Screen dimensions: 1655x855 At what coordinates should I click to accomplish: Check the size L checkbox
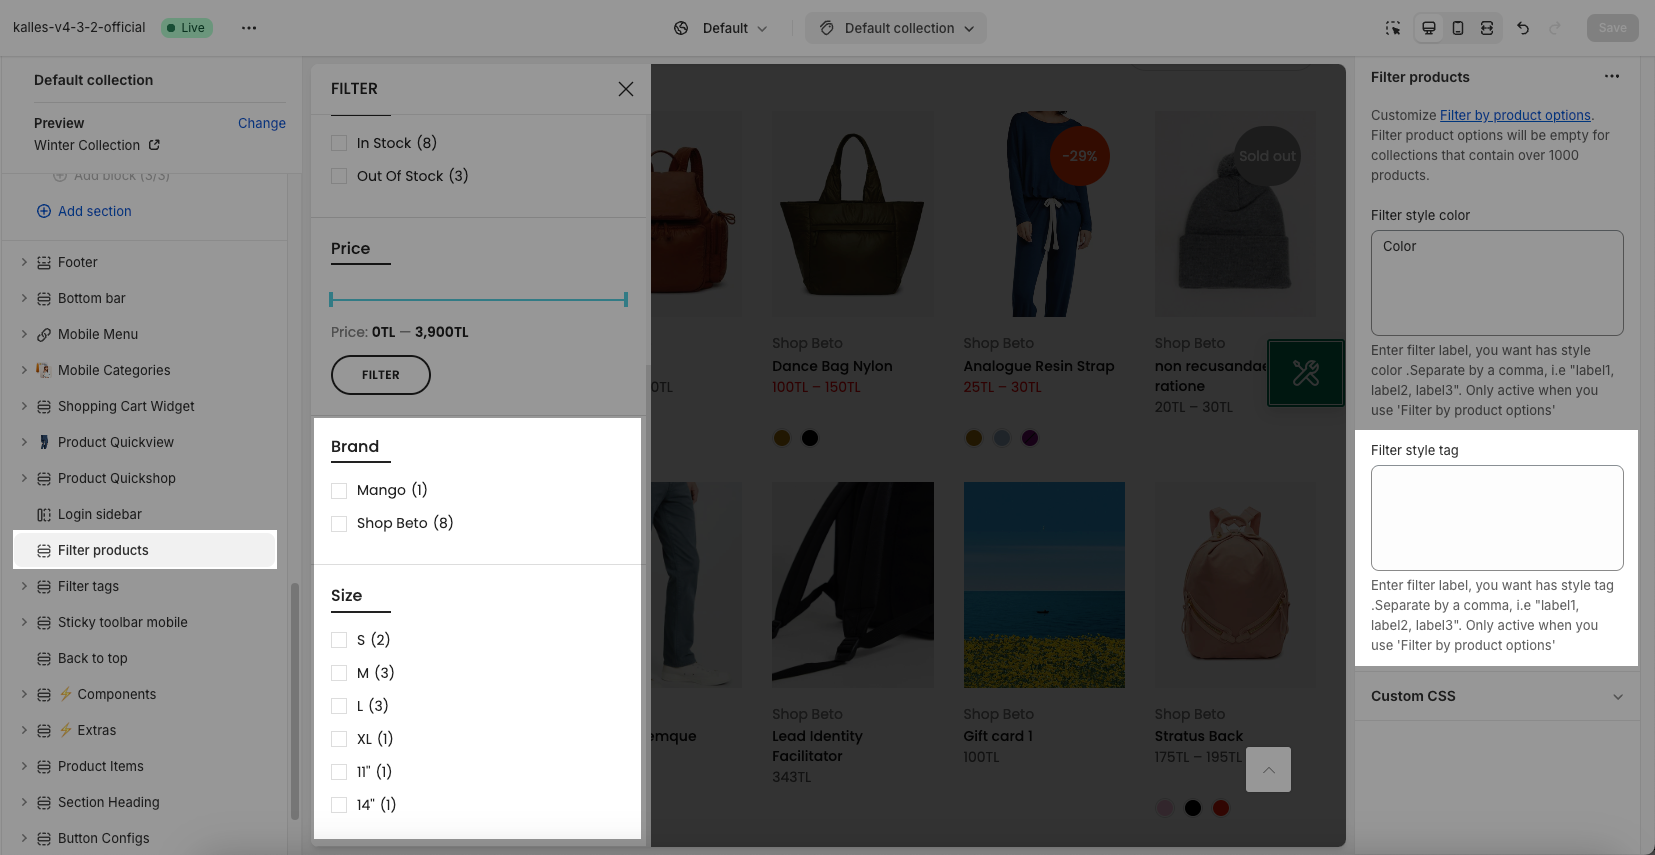[x=339, y=706]
